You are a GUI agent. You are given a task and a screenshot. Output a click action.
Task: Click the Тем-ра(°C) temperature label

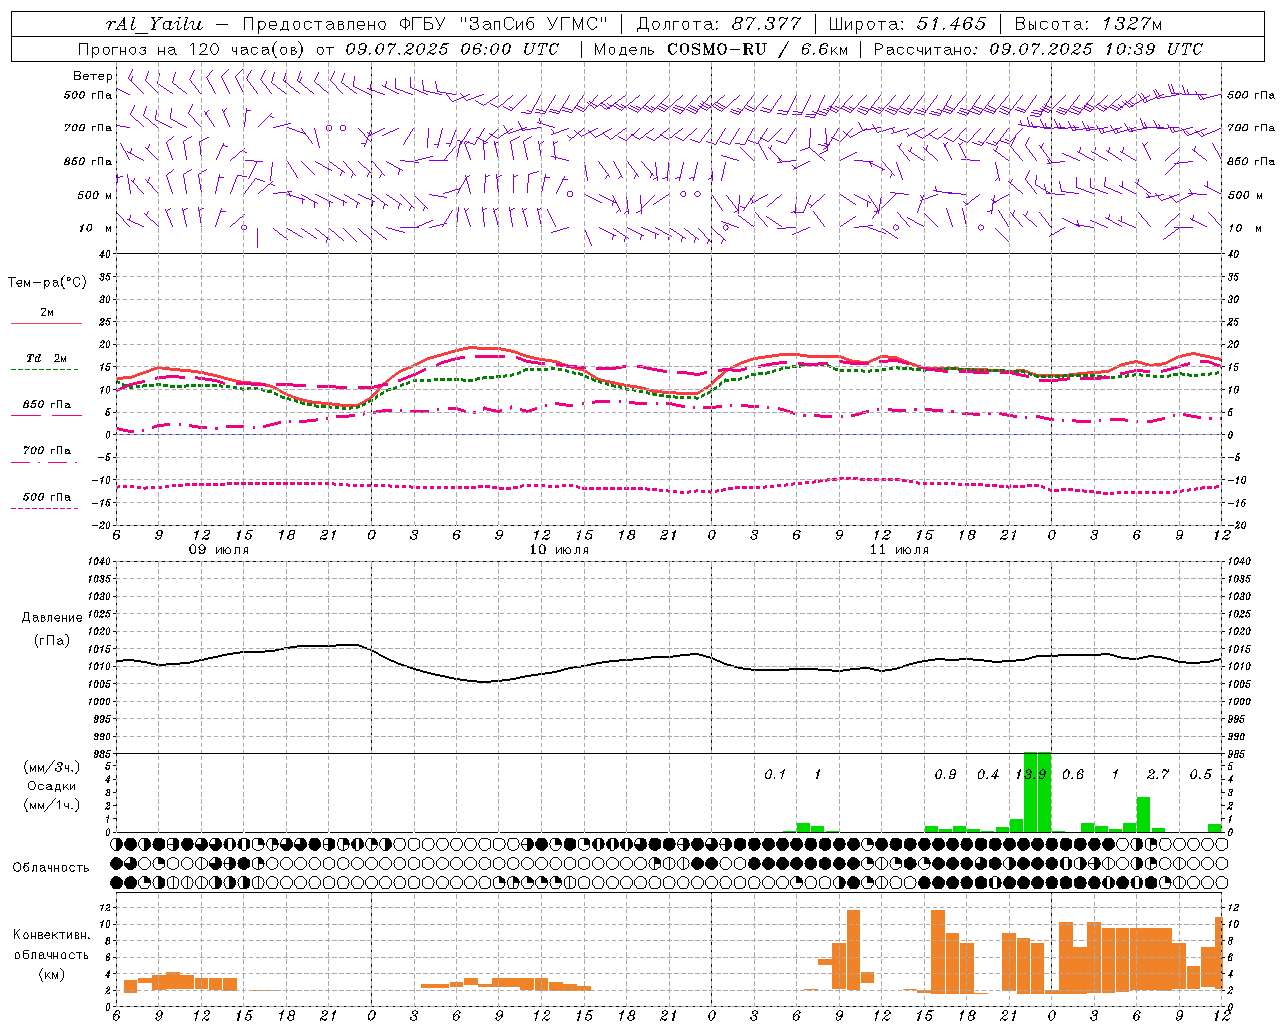click(x=48, y=283)
